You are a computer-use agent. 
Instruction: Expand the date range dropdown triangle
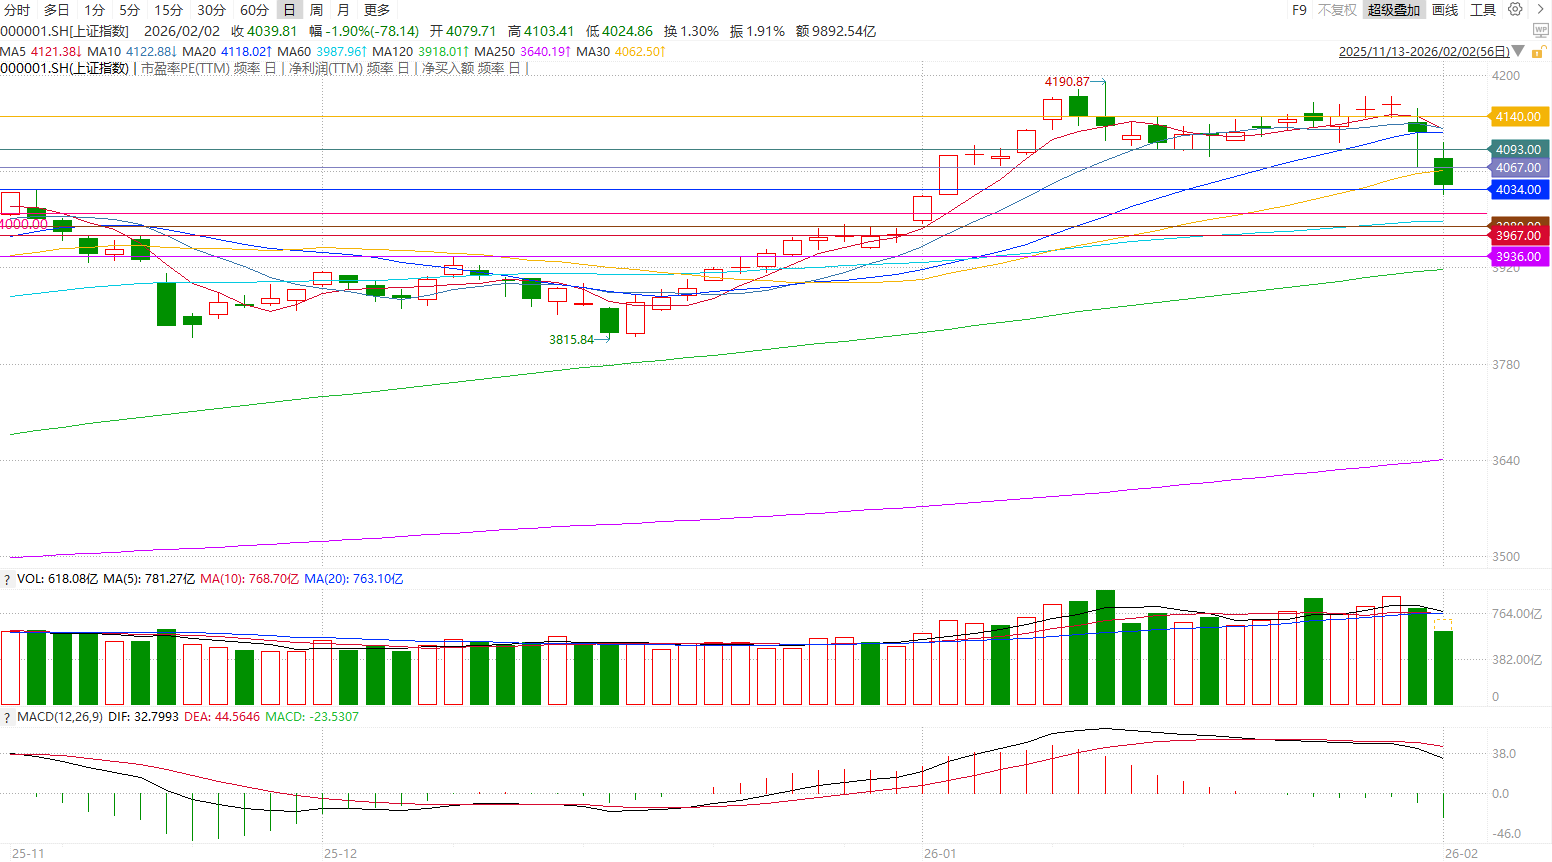click(1519, 51)
